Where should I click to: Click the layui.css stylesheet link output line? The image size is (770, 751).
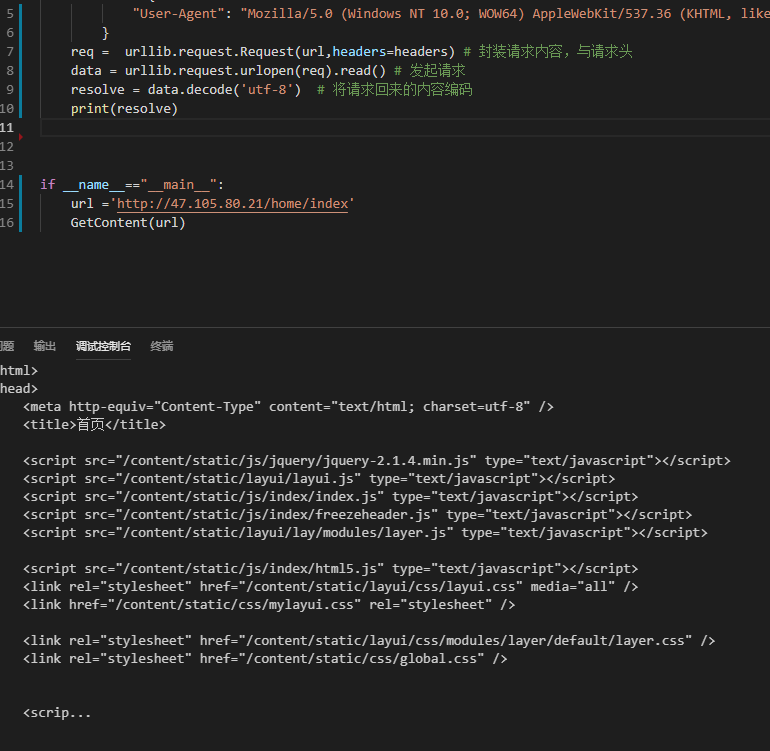330,586
